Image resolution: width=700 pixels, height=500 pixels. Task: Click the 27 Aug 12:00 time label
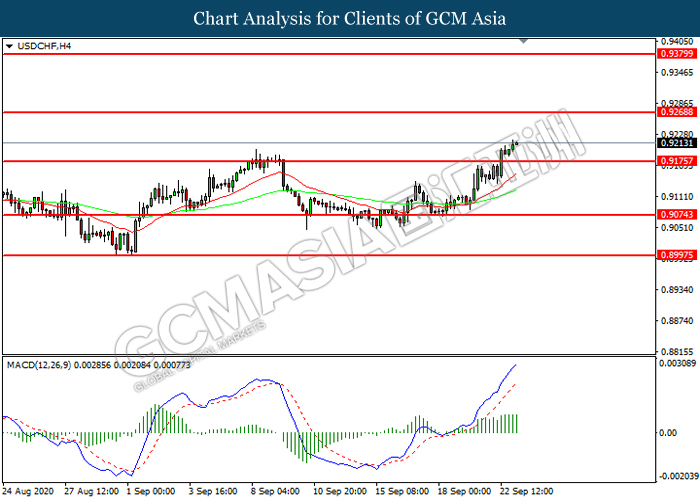(92, 492)
